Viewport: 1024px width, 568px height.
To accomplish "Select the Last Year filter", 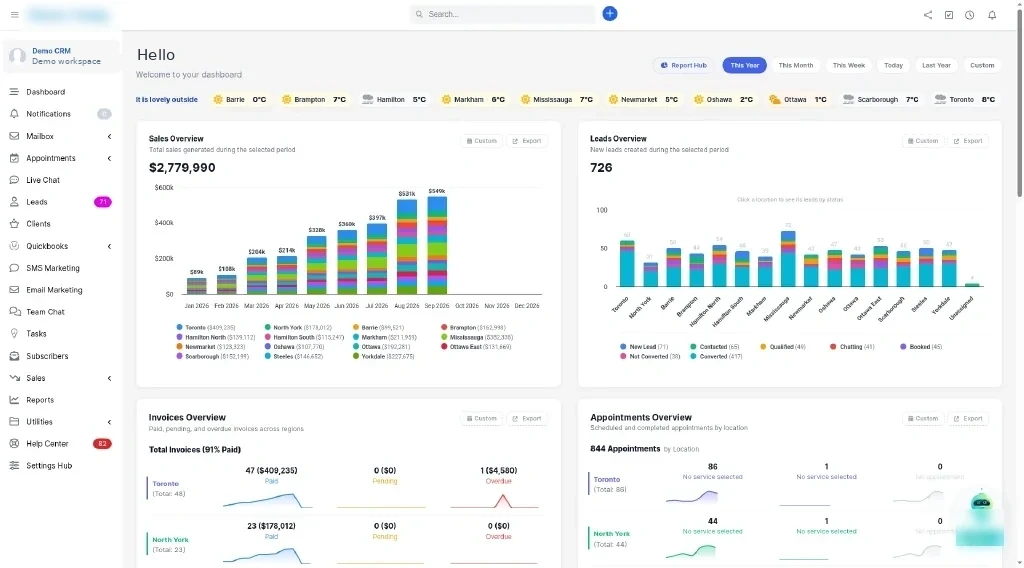I will coord(936,65).
